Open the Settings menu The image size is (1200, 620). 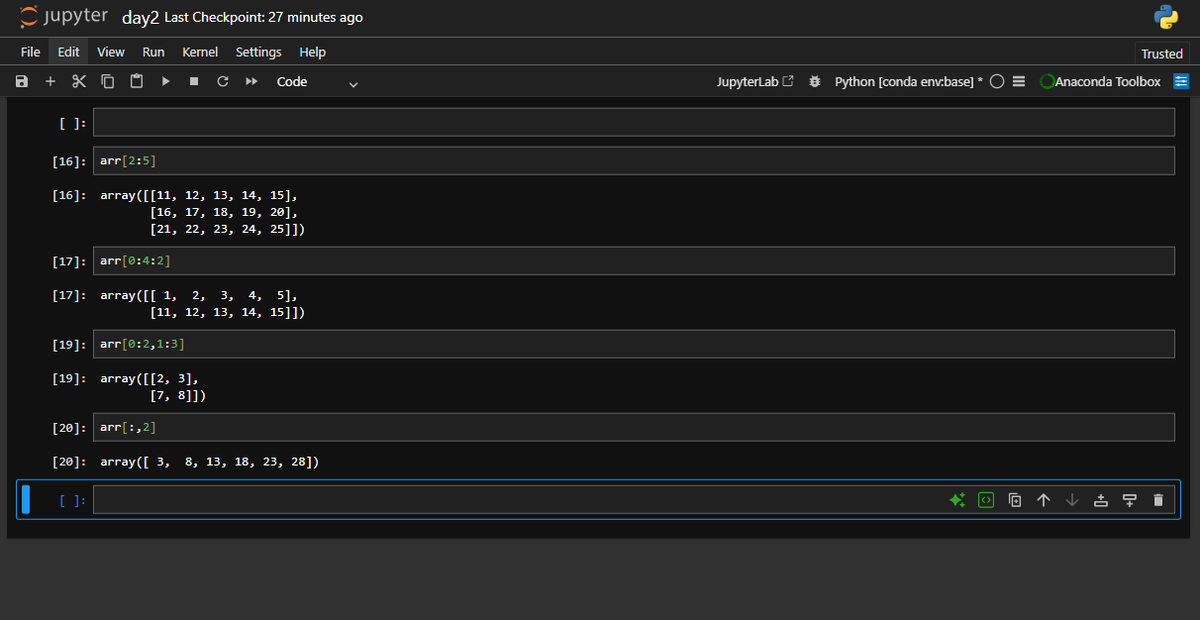point(258,52)
